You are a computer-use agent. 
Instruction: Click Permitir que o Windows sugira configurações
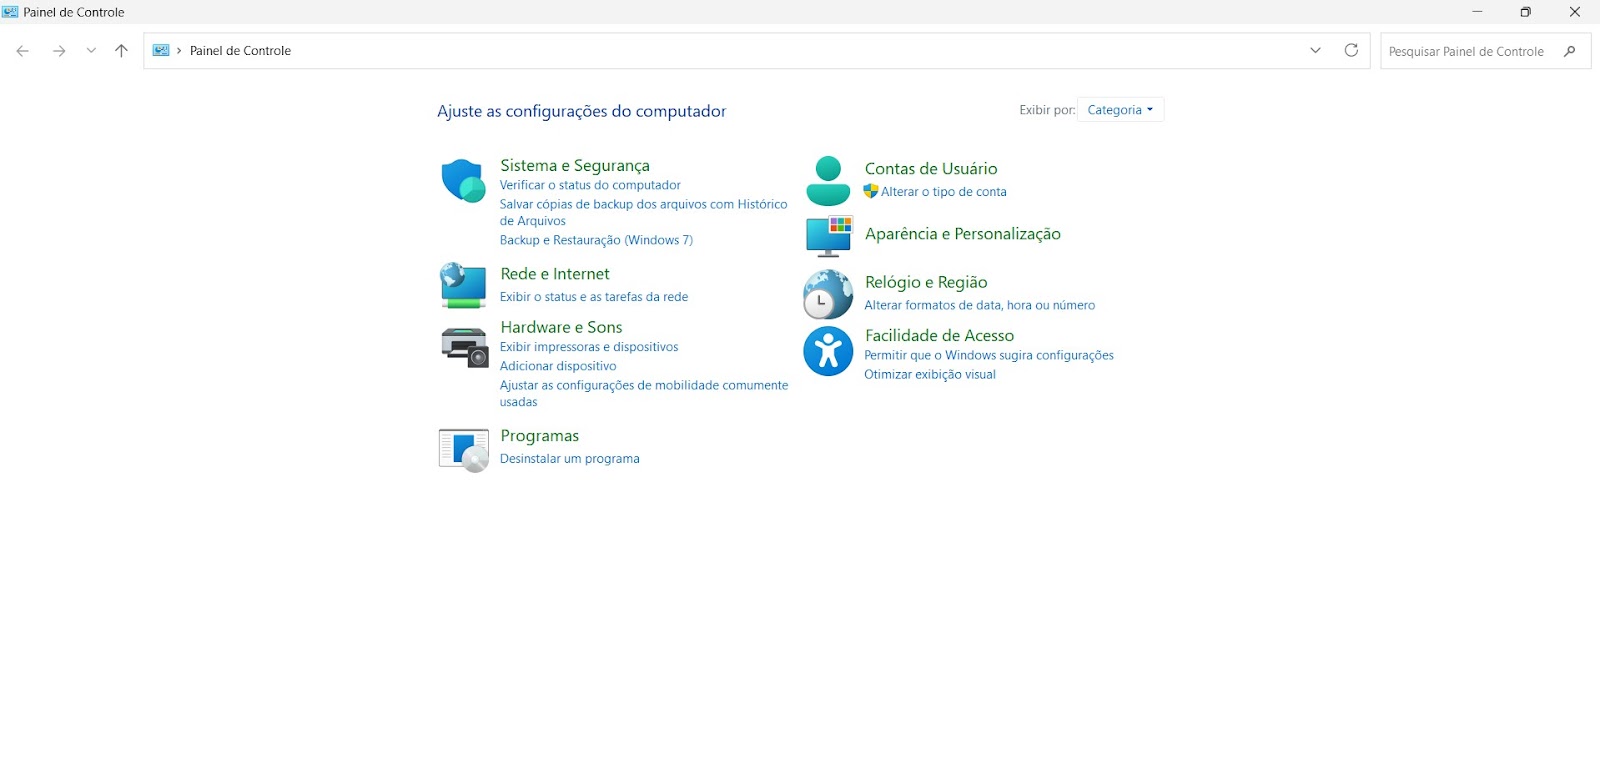click(x=989, y=355)
